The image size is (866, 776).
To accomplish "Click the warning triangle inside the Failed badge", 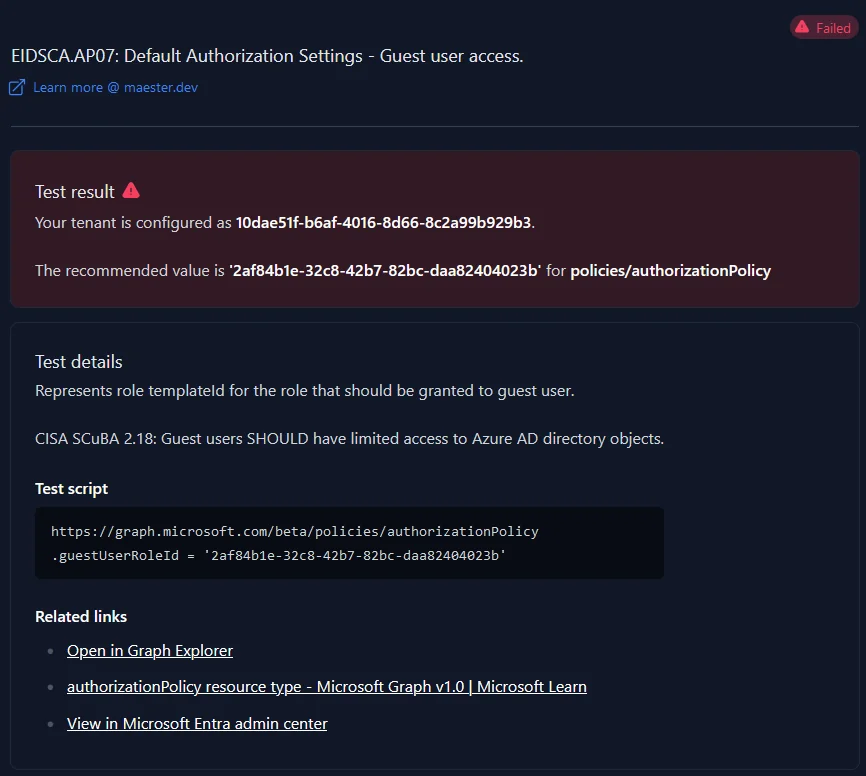I will (800, 27).
